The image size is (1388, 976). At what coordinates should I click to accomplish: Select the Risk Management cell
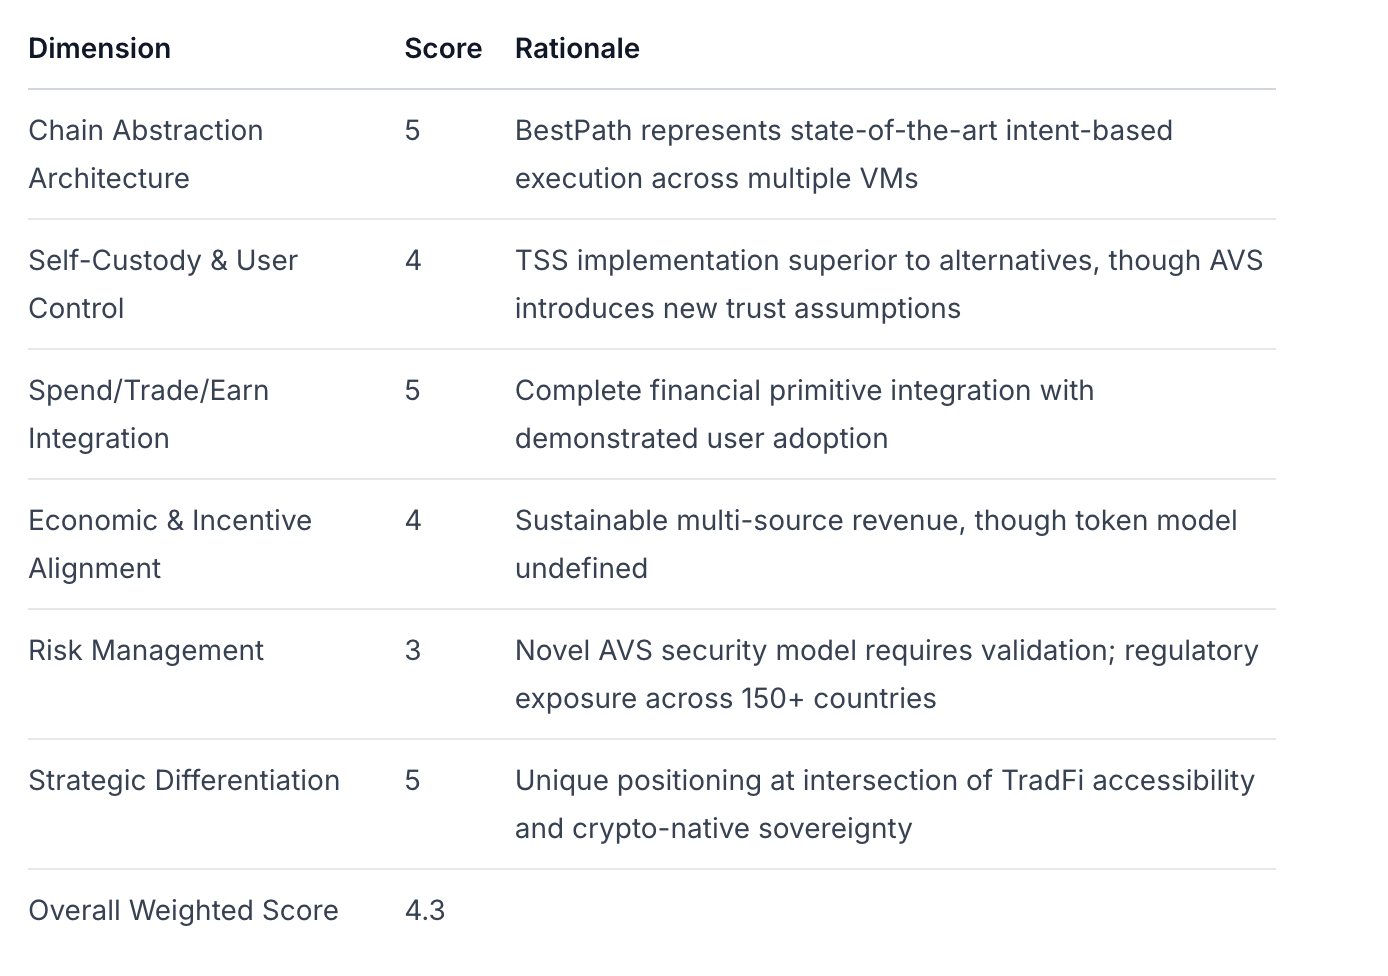[146, 650]
